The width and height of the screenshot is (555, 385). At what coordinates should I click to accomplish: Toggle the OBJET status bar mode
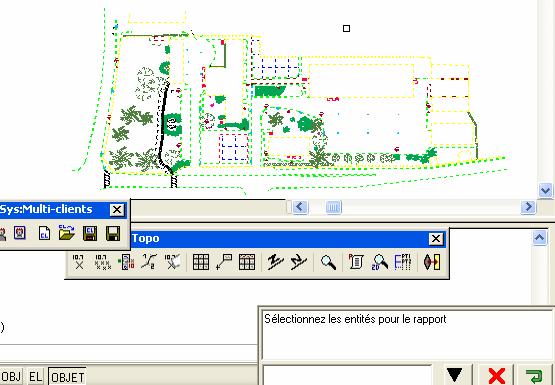[67, 377]
